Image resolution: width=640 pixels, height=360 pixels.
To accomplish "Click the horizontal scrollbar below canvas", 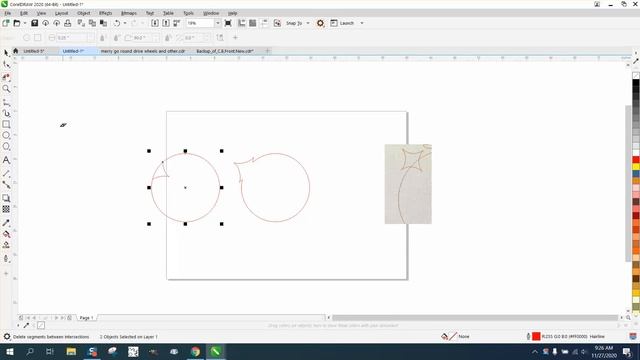I will click(x=475, y=318).
